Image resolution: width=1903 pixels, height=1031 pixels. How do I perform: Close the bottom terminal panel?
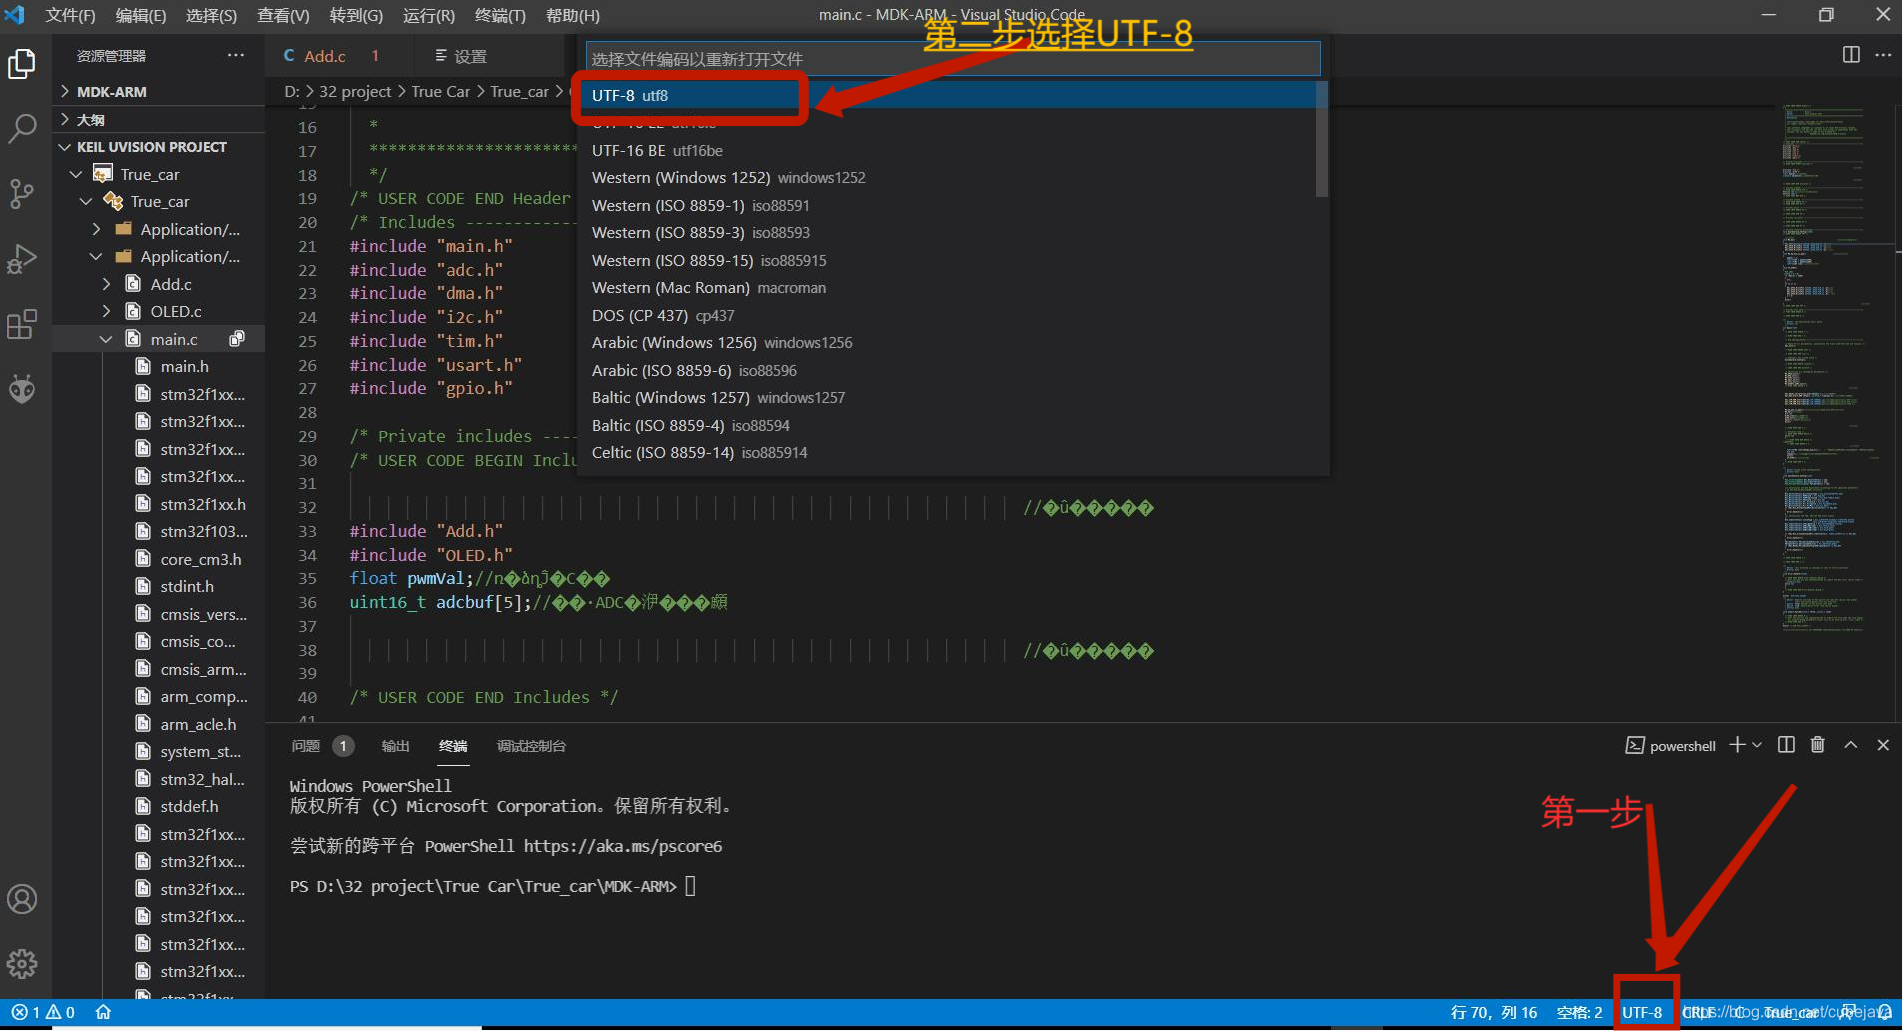(1883, 745)
